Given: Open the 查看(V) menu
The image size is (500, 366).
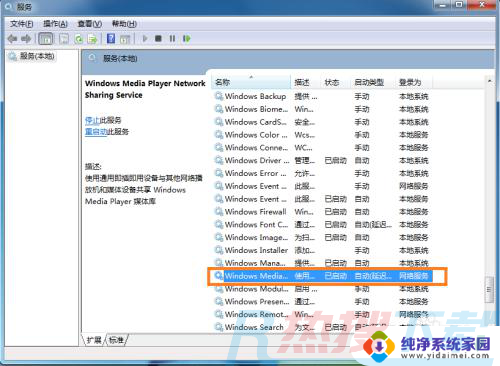Looking at the screenshot, I should pos(90,24).
